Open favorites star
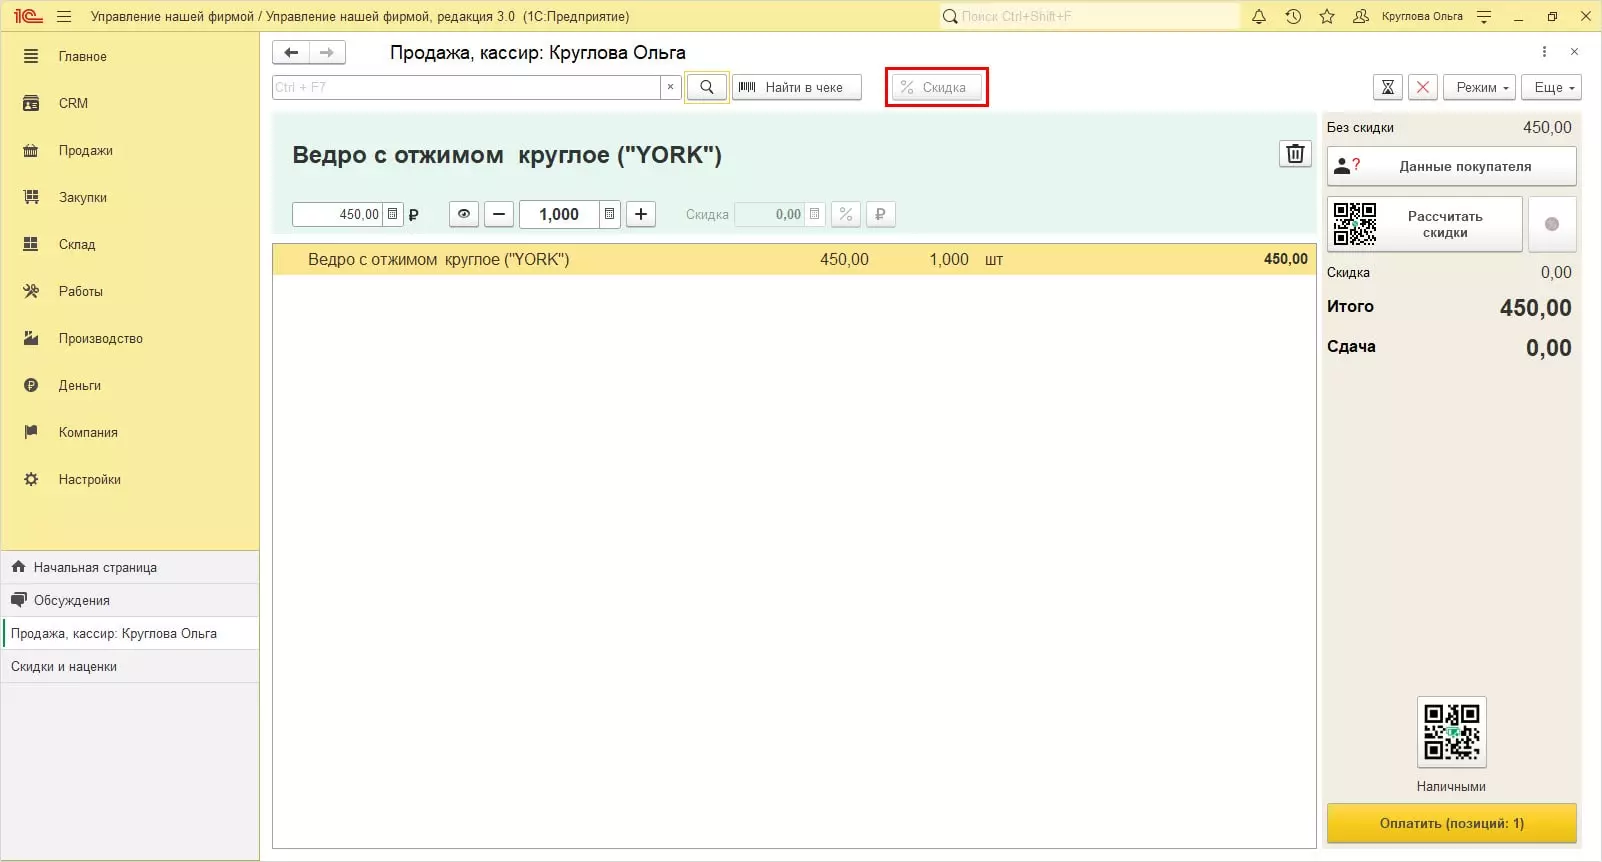The height and width of the screenshot is (862, 1602). pos(1327,16)
